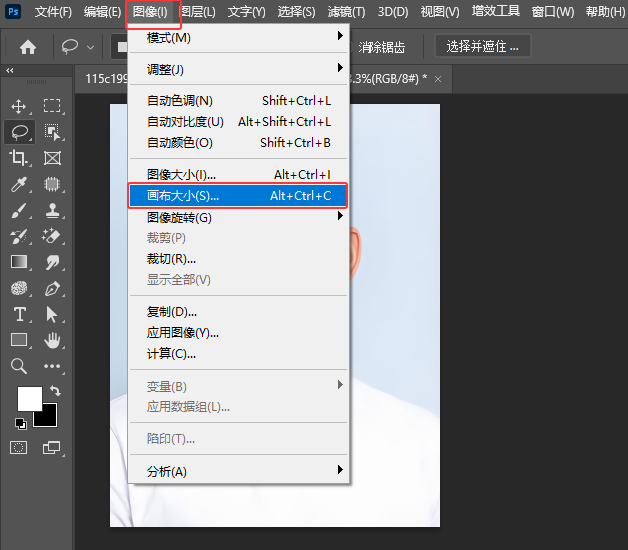Expand the 模式(M) submenu
This screenshot has width=628, height=550.
239,38
